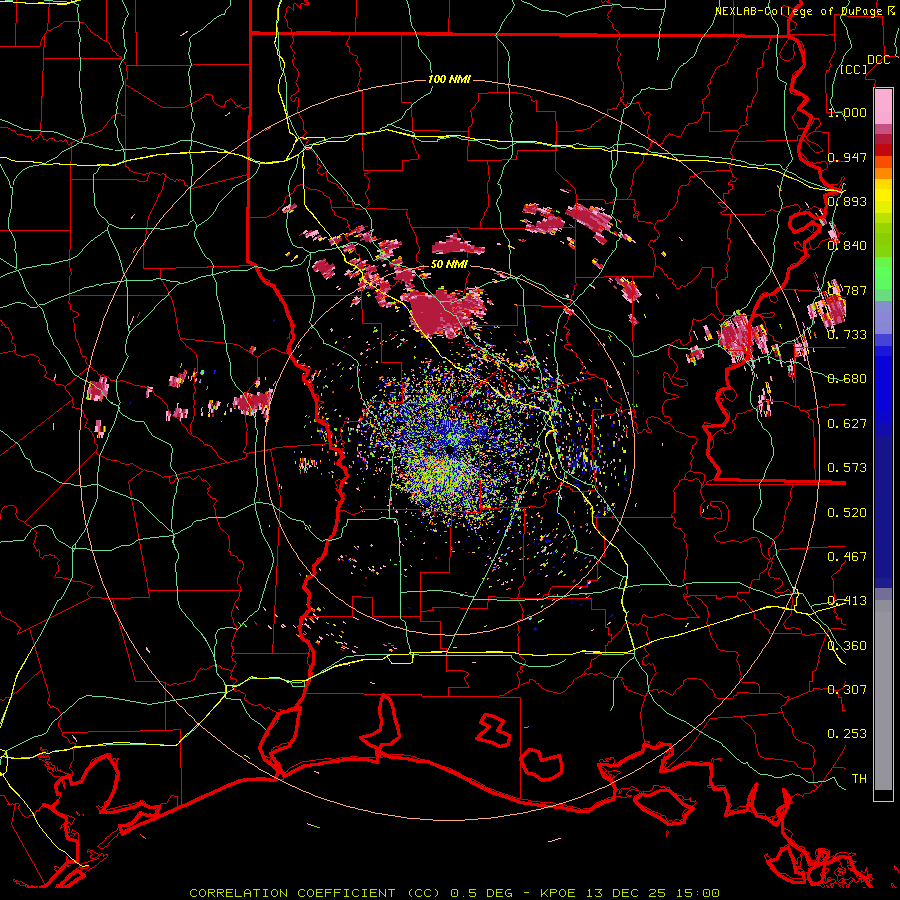Select the 0.413 legend value
The width and height of the screenshot is (900, 900).
tap(847, 600)
